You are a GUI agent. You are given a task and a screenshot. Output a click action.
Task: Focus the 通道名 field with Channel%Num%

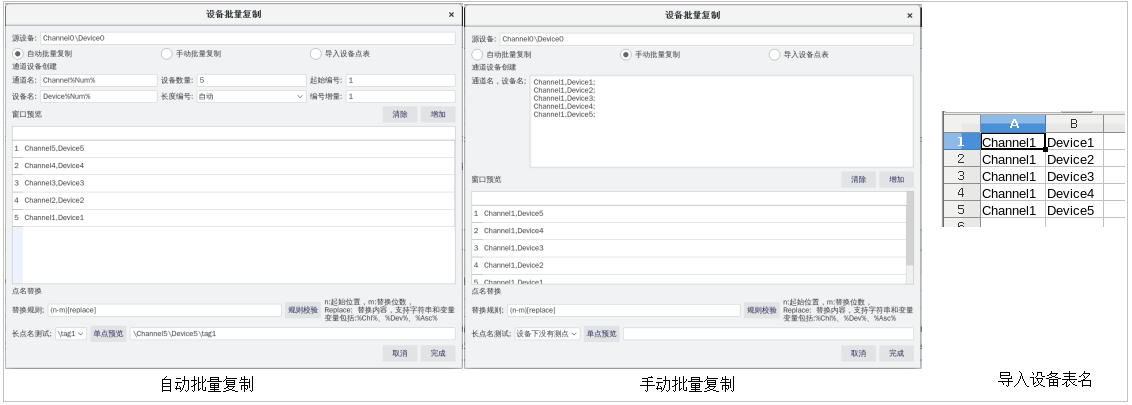pyautogui.click(x=97, y=80)
